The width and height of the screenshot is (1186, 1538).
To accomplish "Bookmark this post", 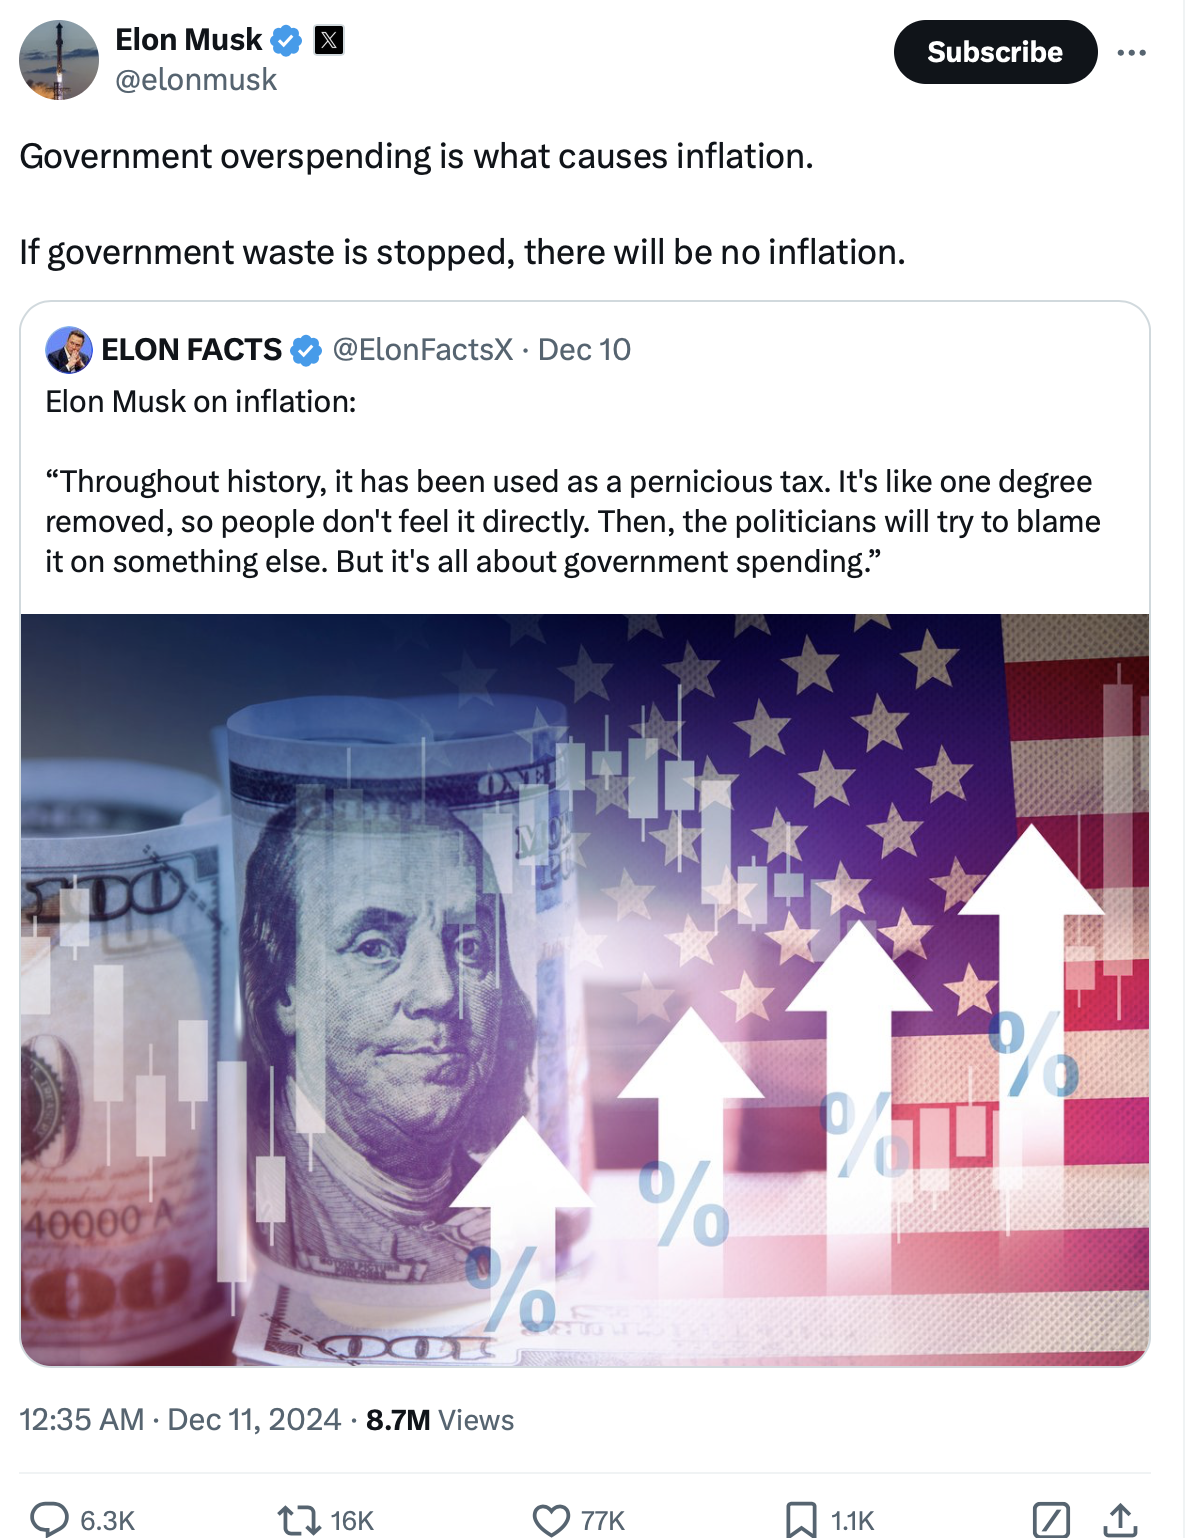I will pos(800,1520).
